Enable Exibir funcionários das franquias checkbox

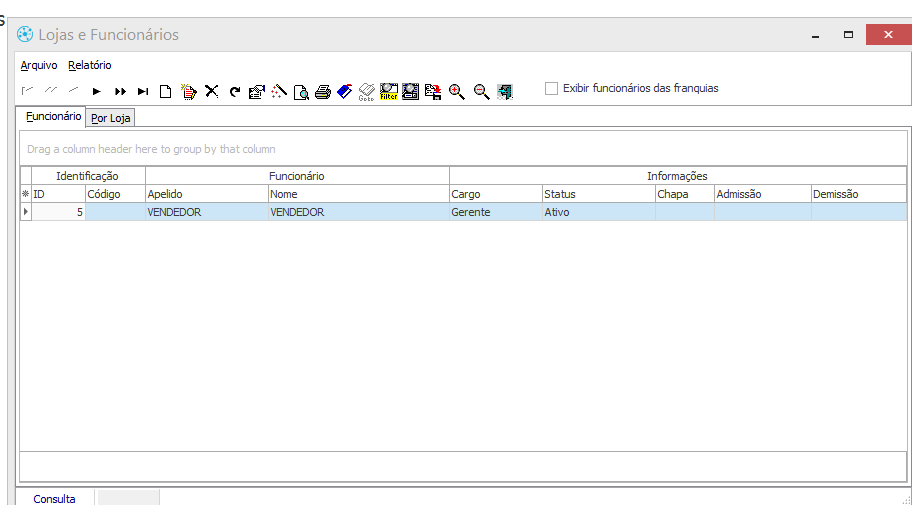pos(551,88)
